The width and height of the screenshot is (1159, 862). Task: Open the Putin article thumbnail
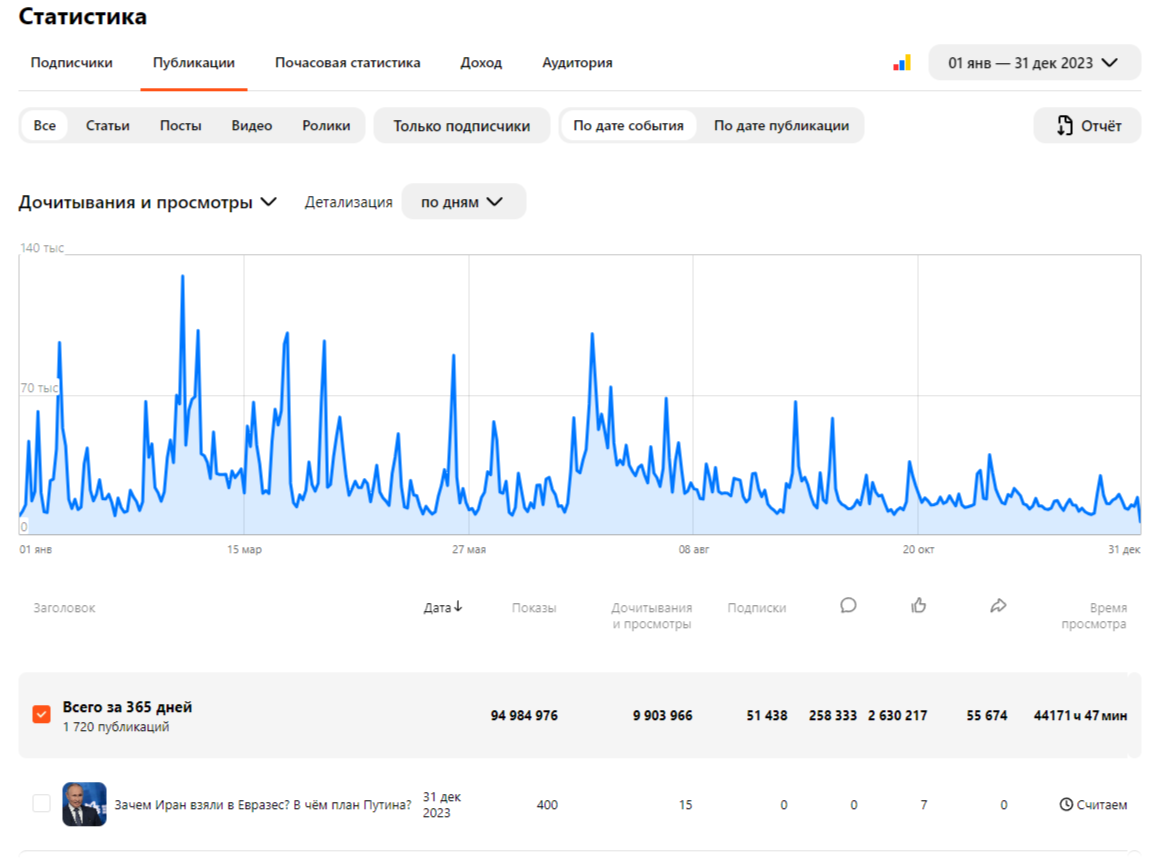[x=84, y=804]
